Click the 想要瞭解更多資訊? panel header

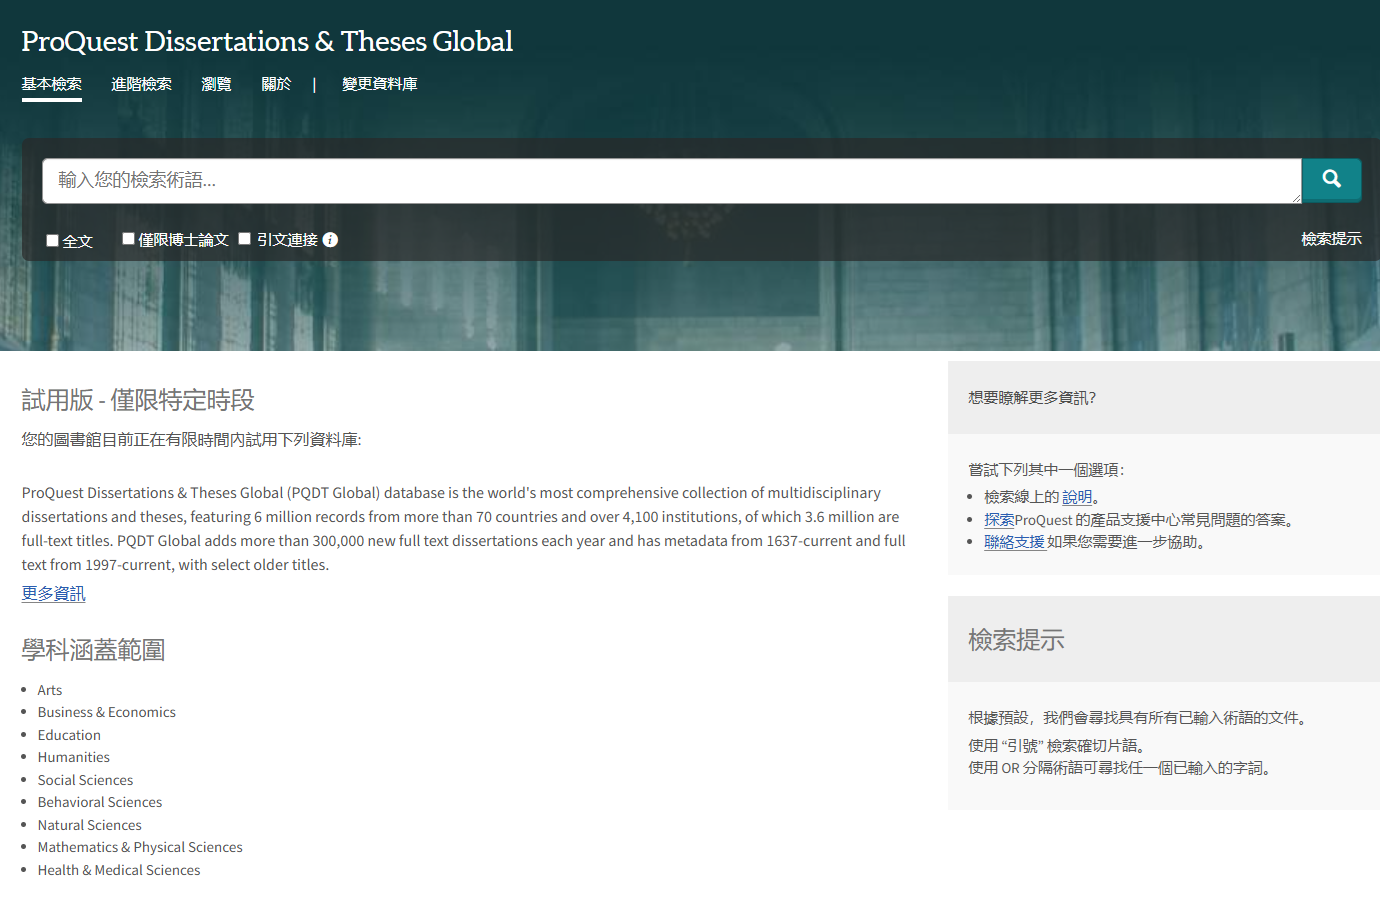[1164, 398]
